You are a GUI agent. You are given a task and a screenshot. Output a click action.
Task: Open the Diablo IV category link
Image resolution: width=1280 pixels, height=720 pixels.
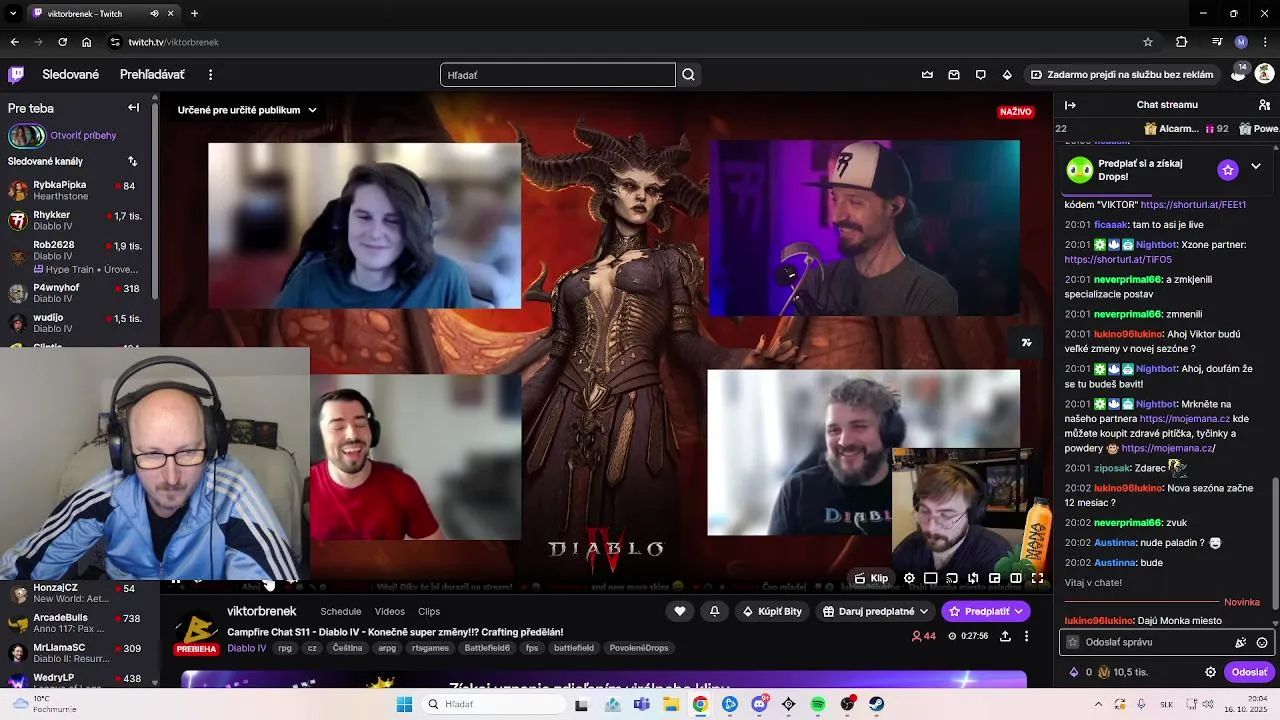click(x=246, y=648)
